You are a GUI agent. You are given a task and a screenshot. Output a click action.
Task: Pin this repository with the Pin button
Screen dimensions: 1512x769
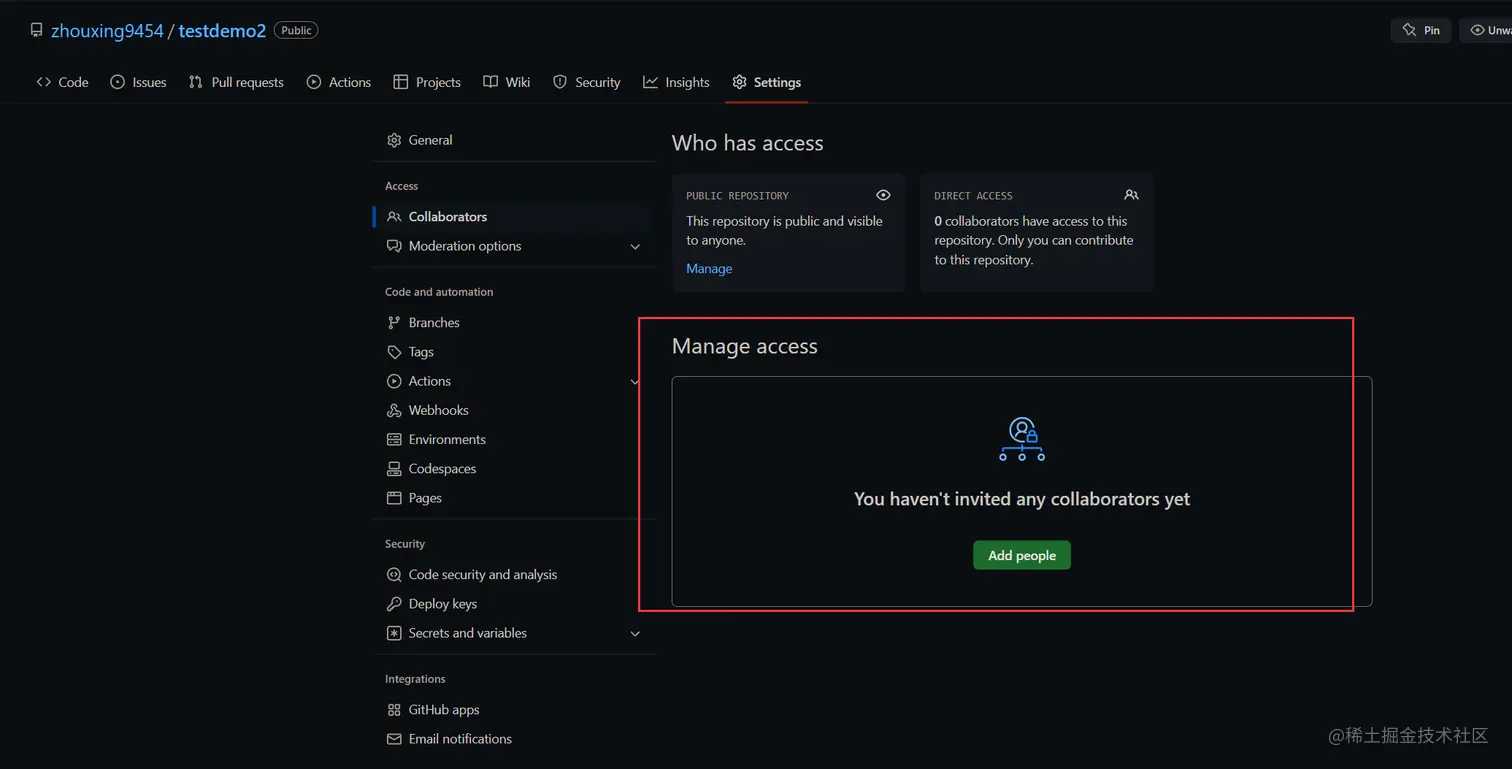(x=1421, y=30)
